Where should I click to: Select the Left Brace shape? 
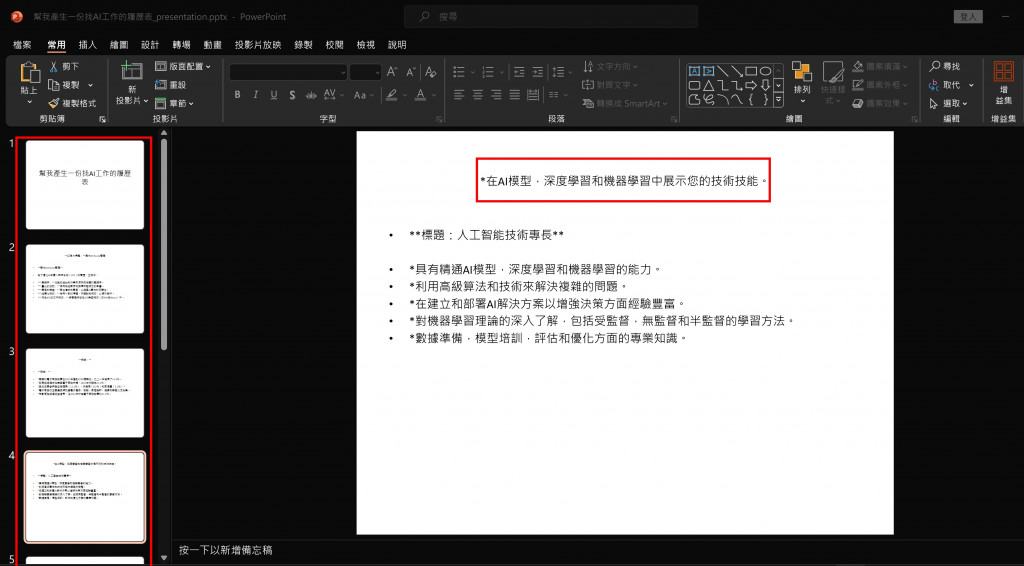click(x=751, y=100)
